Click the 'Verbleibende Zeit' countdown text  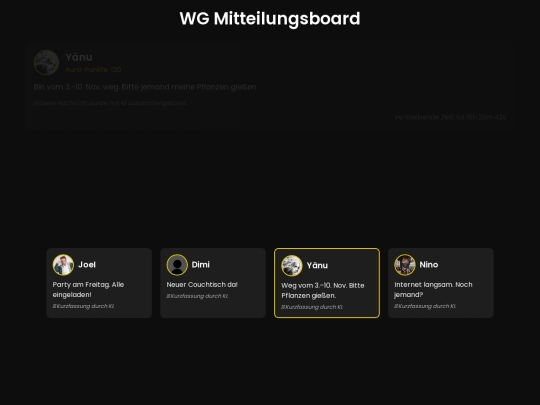(450, 117)
